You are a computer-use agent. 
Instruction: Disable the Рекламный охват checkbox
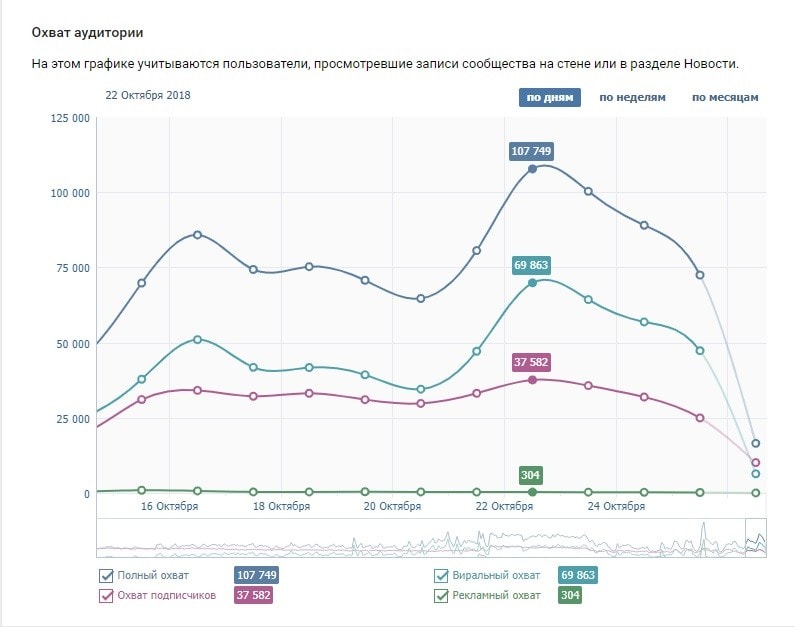[x=441, y=595]
